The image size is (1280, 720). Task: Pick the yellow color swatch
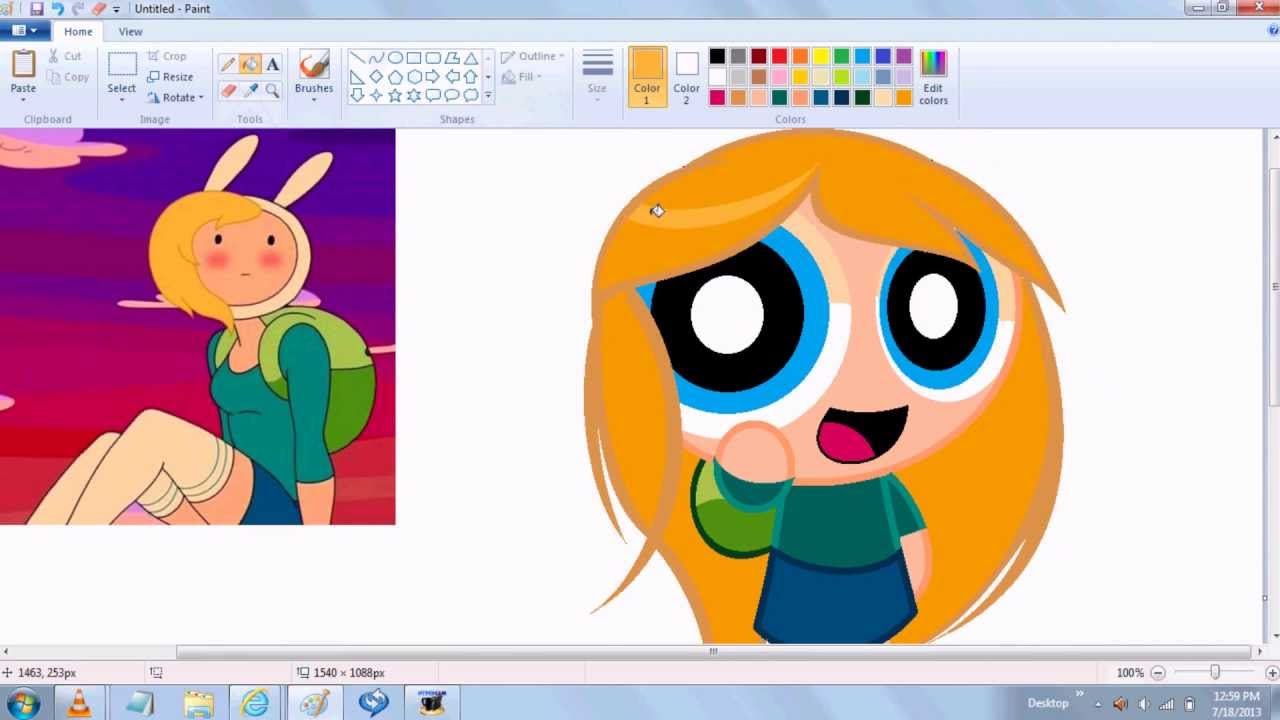pos(821,57)
